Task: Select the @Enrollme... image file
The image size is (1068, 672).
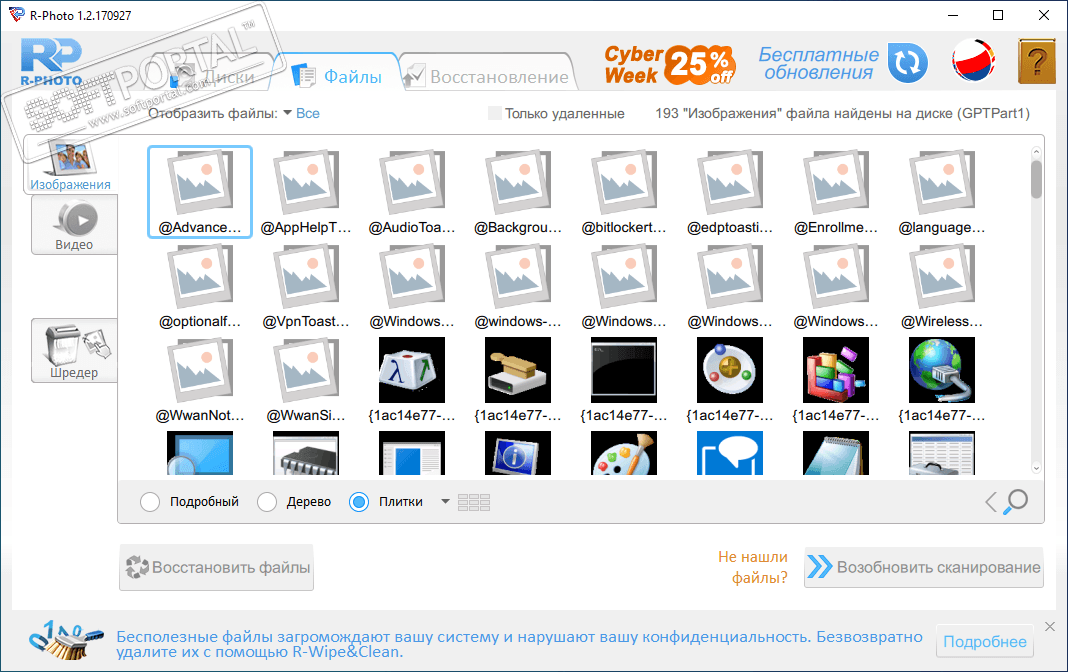Action: pyautogui.click(x=836, y=192)
